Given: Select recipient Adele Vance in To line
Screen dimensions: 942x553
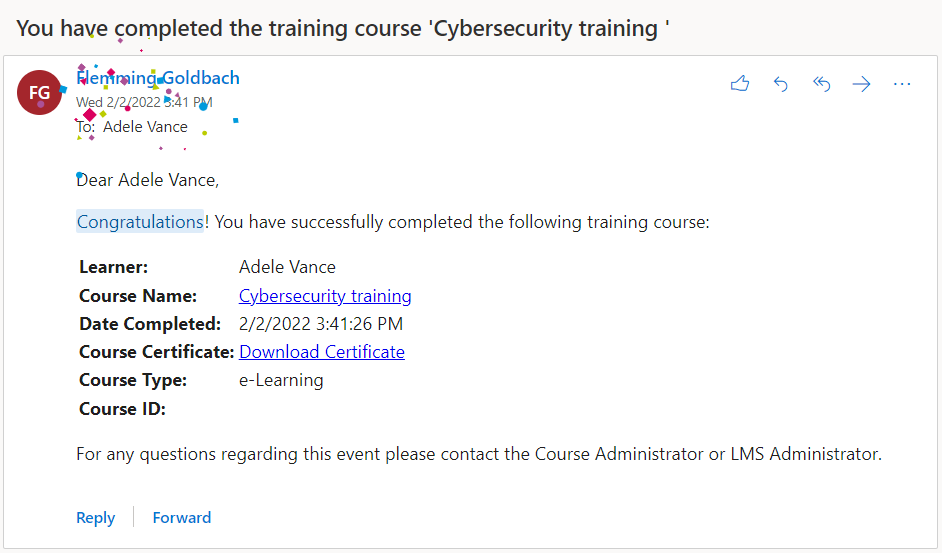Looking at the screenshot, I should pos(145,127).
